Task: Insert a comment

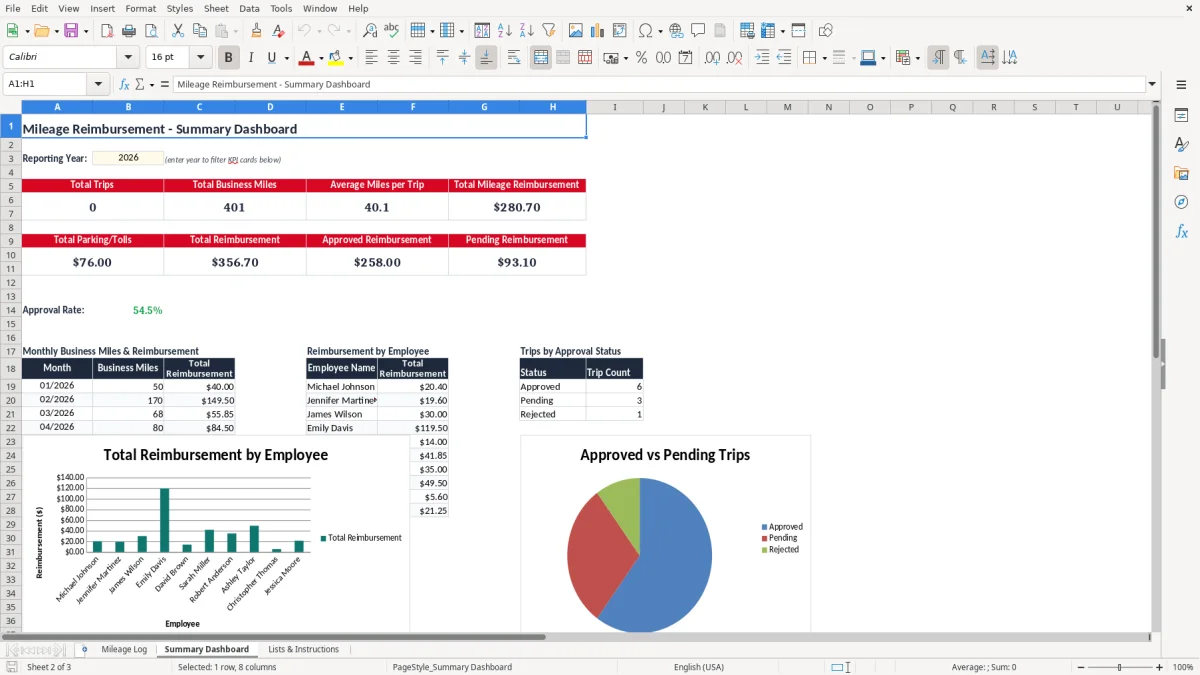Action: [x=698, y=31]
